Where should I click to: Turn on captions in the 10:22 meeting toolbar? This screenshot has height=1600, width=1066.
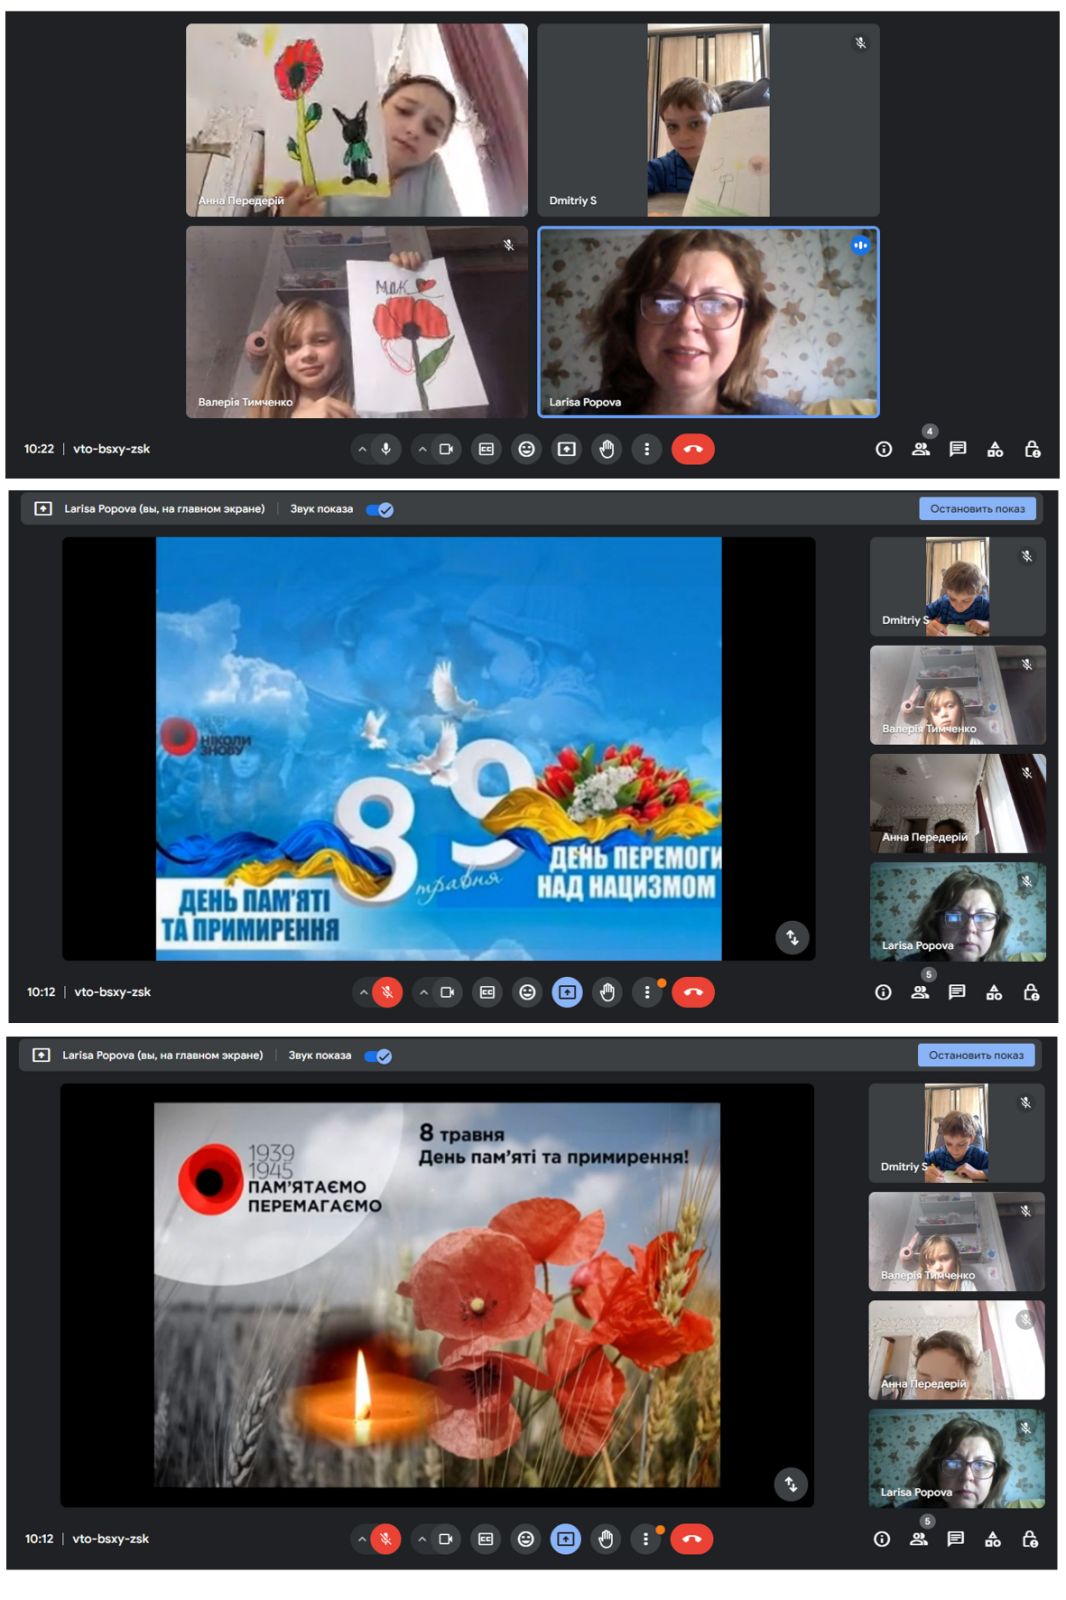486,449
